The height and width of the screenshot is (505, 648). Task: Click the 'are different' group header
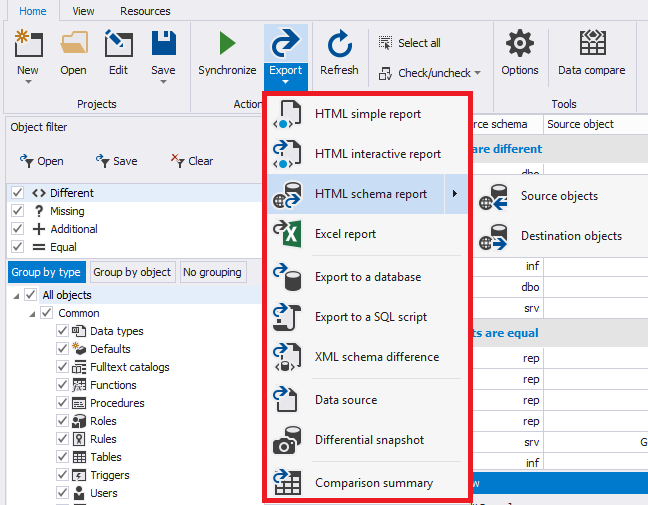coord(560,149)
